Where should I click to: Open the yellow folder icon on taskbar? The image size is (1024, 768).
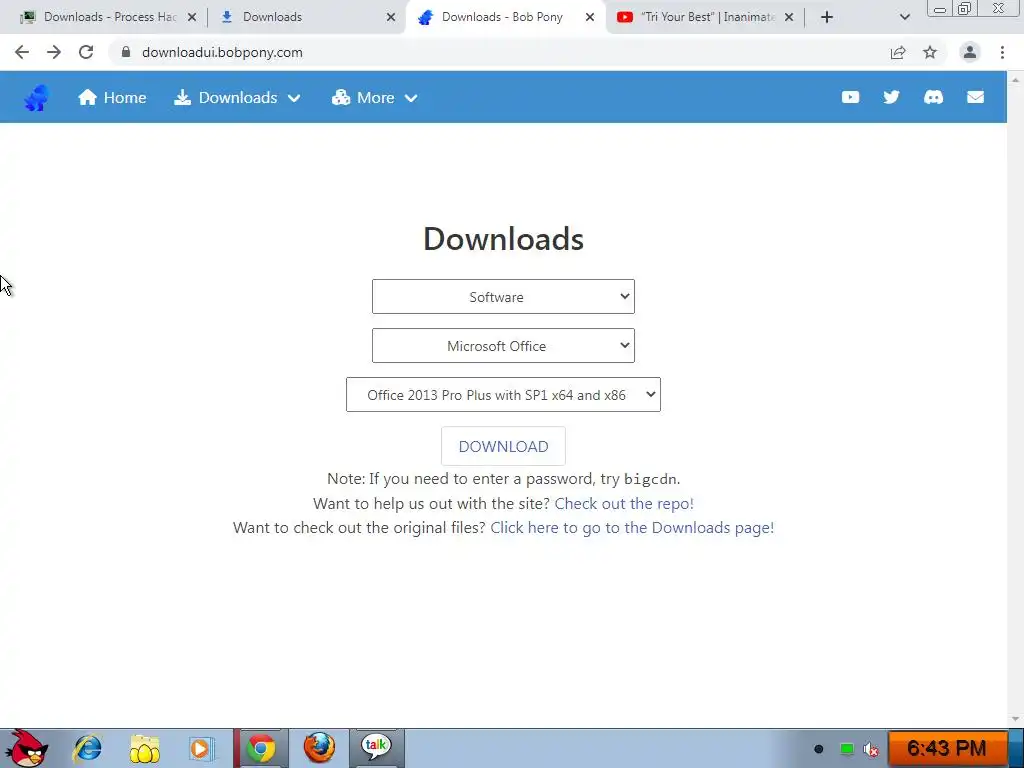144,748
